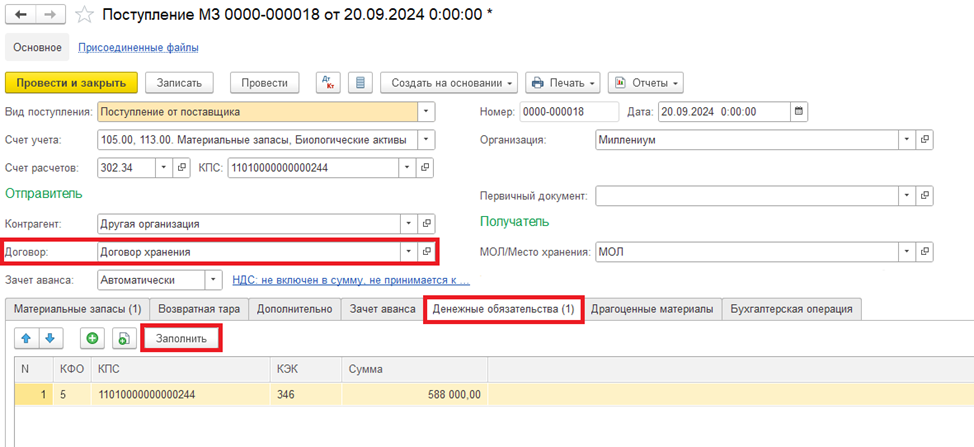
Task: Click Провести и закрыть button
Action: coord(71,83)
